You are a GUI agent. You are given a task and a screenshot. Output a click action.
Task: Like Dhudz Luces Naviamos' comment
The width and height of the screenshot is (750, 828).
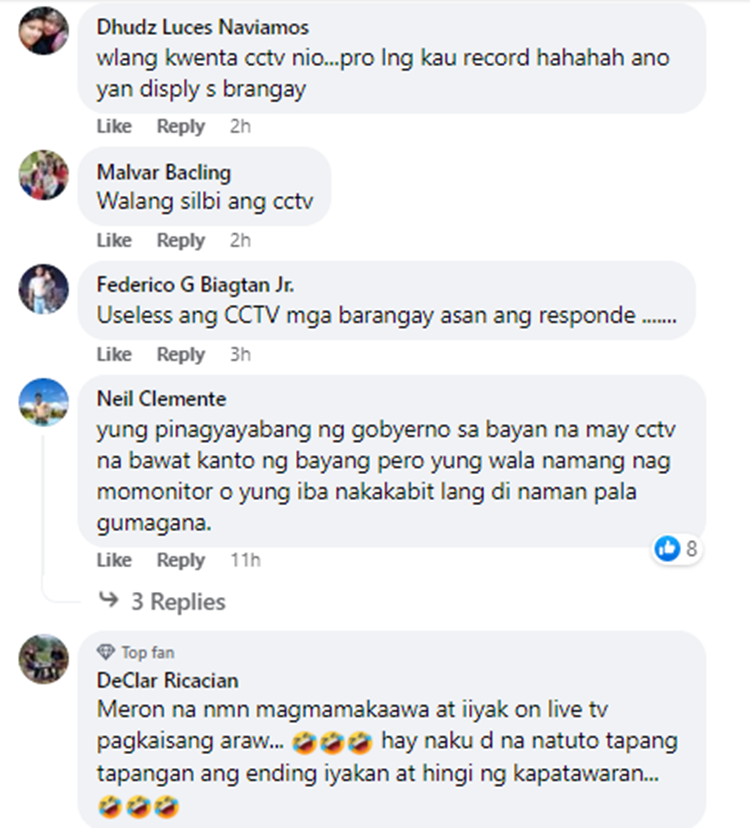pyautogui.click(x=114, y=126)
